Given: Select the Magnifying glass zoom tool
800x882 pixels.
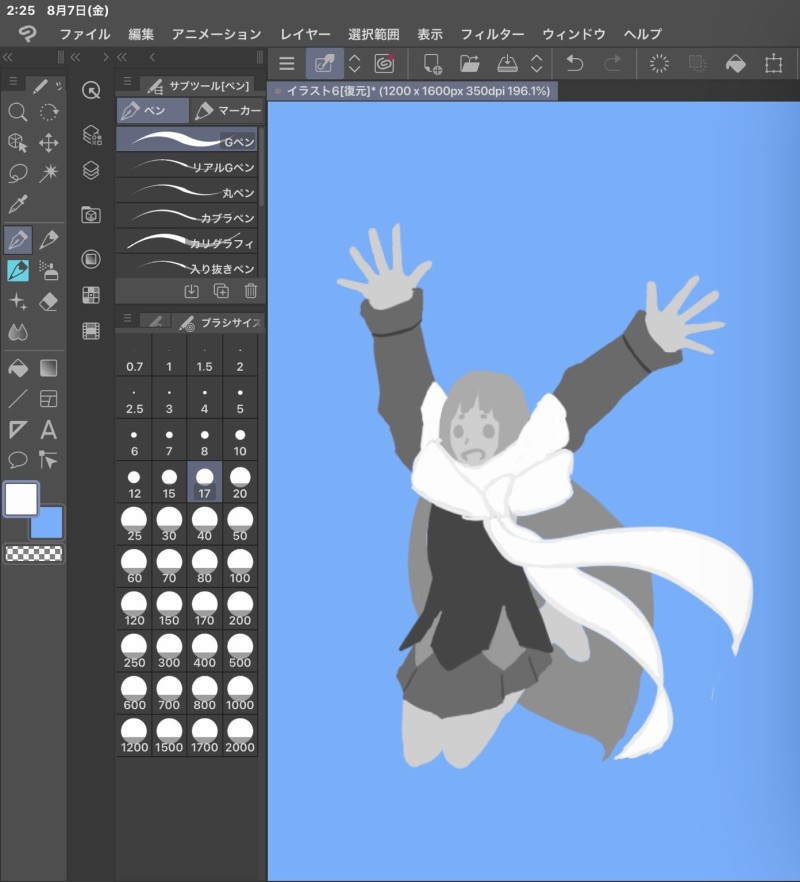Looking at the screenshot, I should coord(18,112).
